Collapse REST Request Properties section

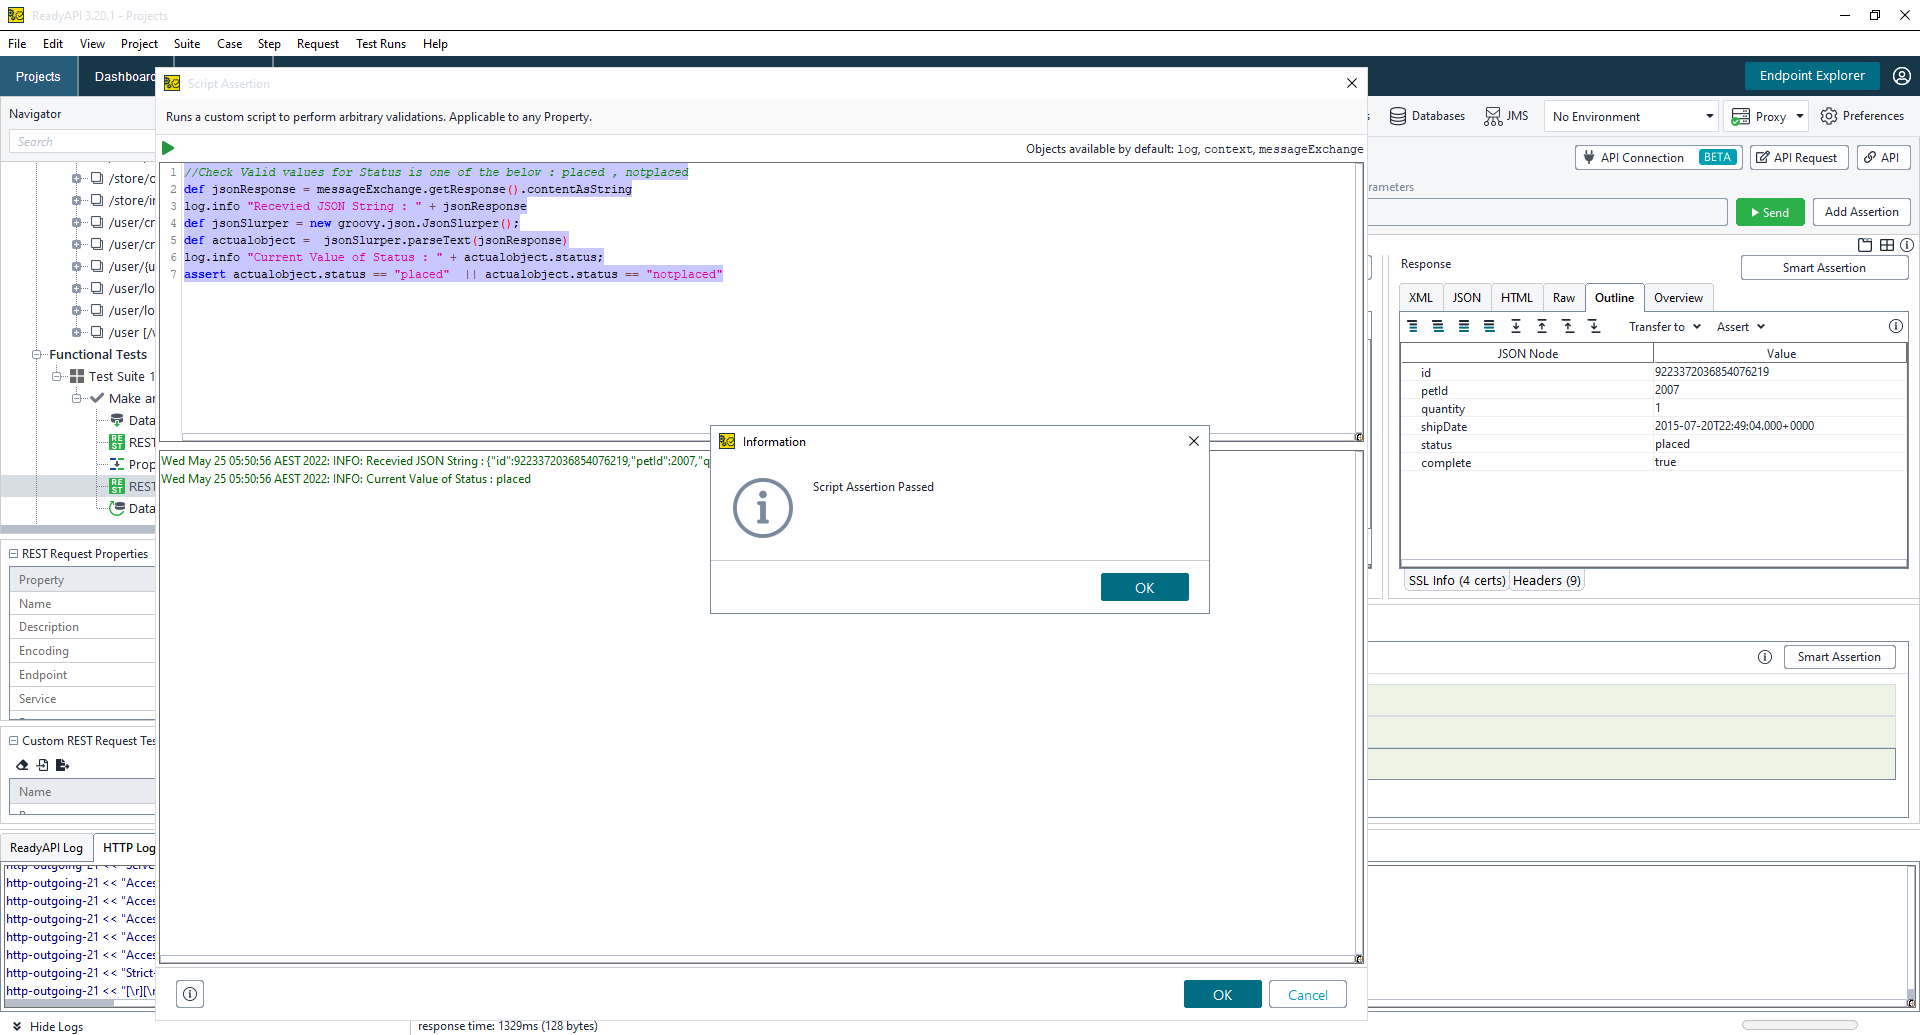(14, 553)
